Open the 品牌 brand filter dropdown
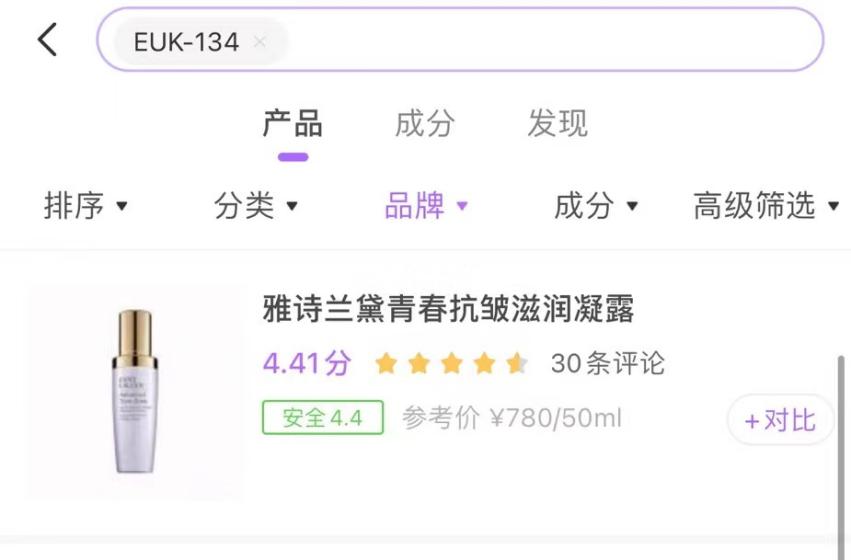The width and height of the screenshot is (851, 560). [426, 206]
